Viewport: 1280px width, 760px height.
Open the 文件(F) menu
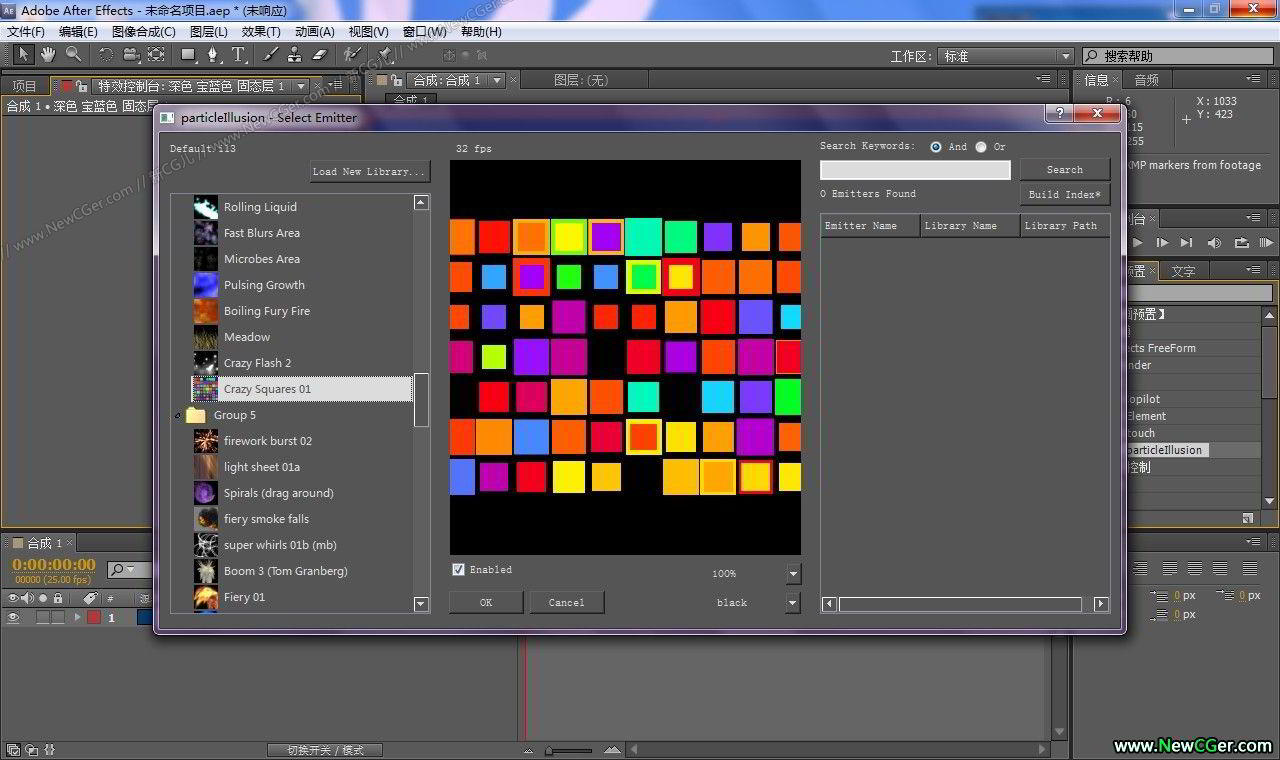point(25,31)
